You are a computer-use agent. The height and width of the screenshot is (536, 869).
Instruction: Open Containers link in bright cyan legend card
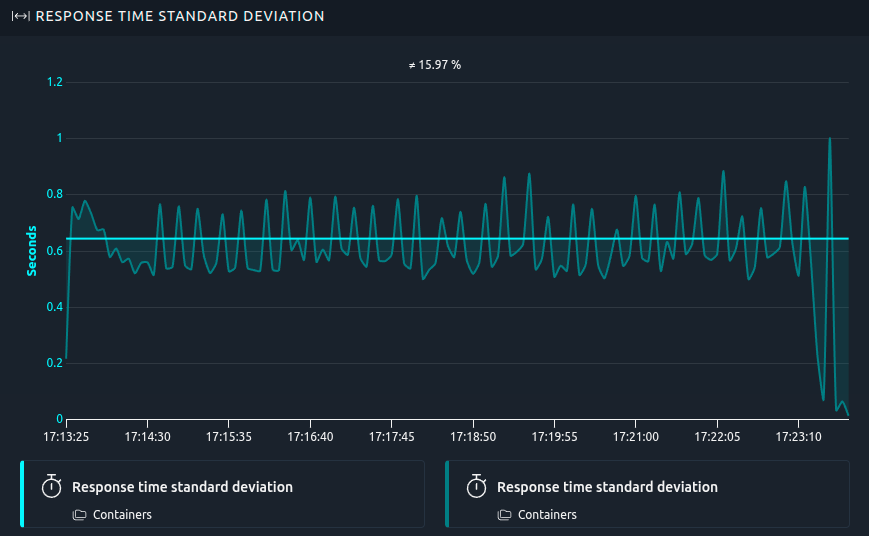(x=122, y=515)
